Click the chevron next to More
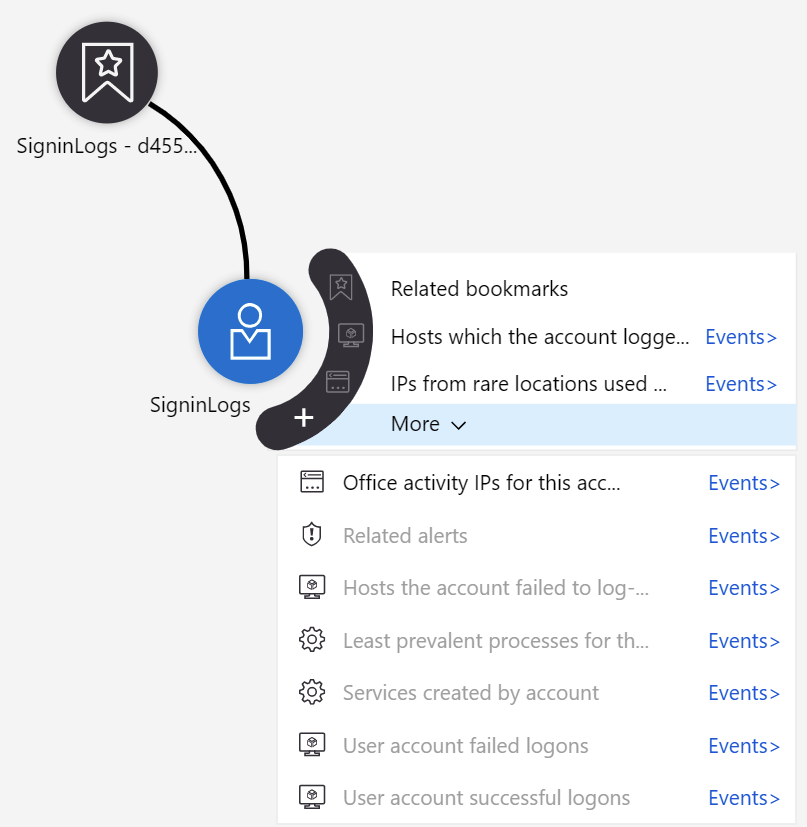 [459, 426]
